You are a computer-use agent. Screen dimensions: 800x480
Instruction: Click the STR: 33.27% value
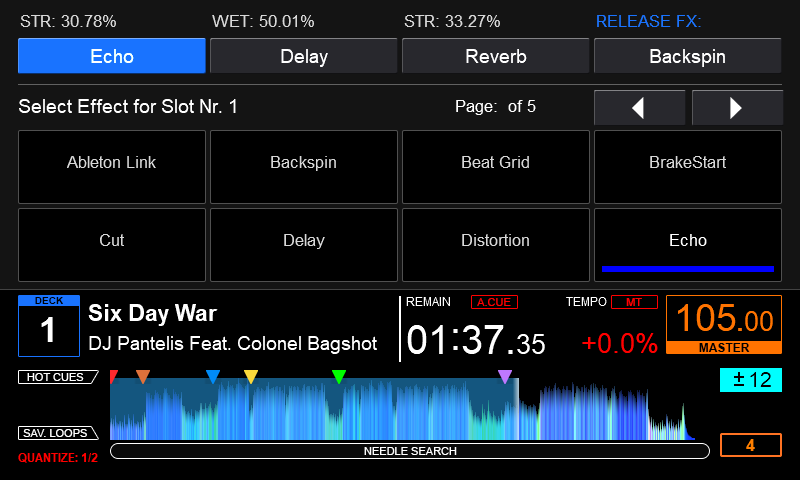point(452,21)
